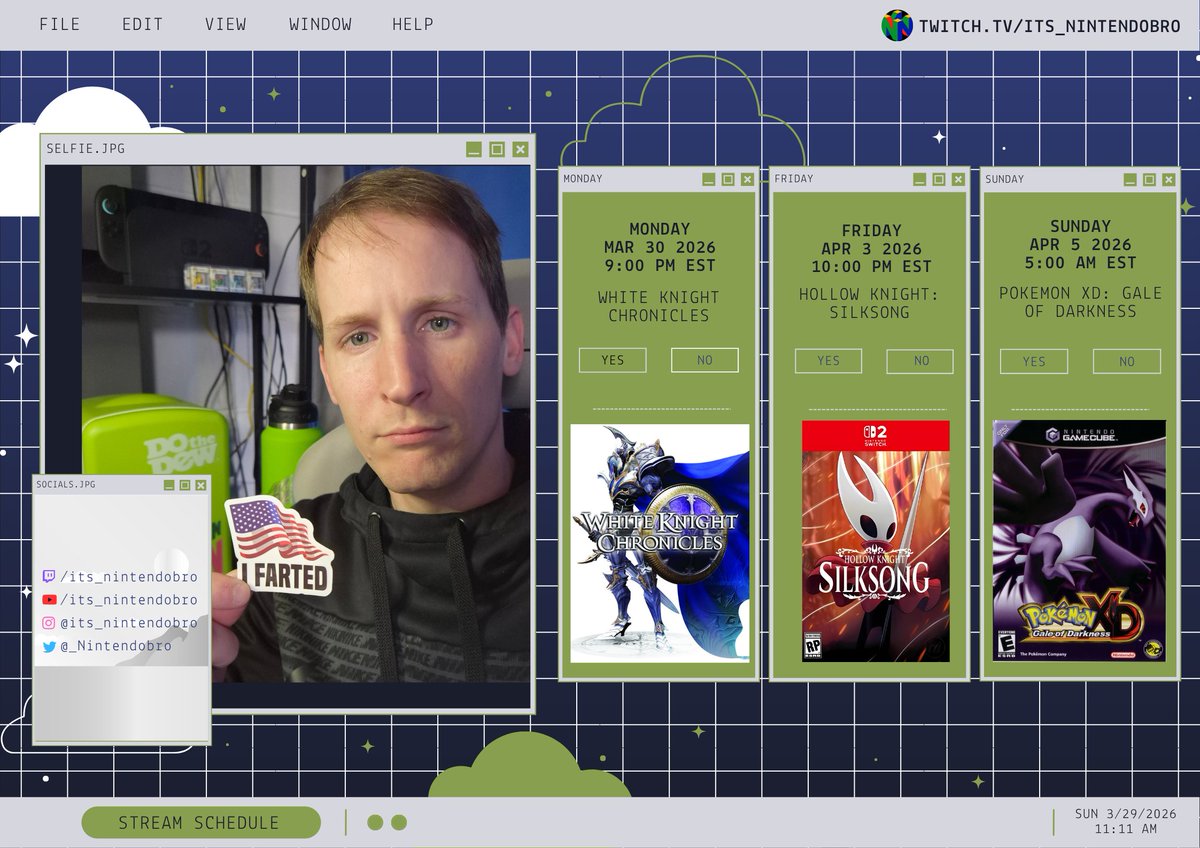Screen dimensions: 1200x848
Task: Maximize the SUNDAY window
Action: tap(1150, 179)
